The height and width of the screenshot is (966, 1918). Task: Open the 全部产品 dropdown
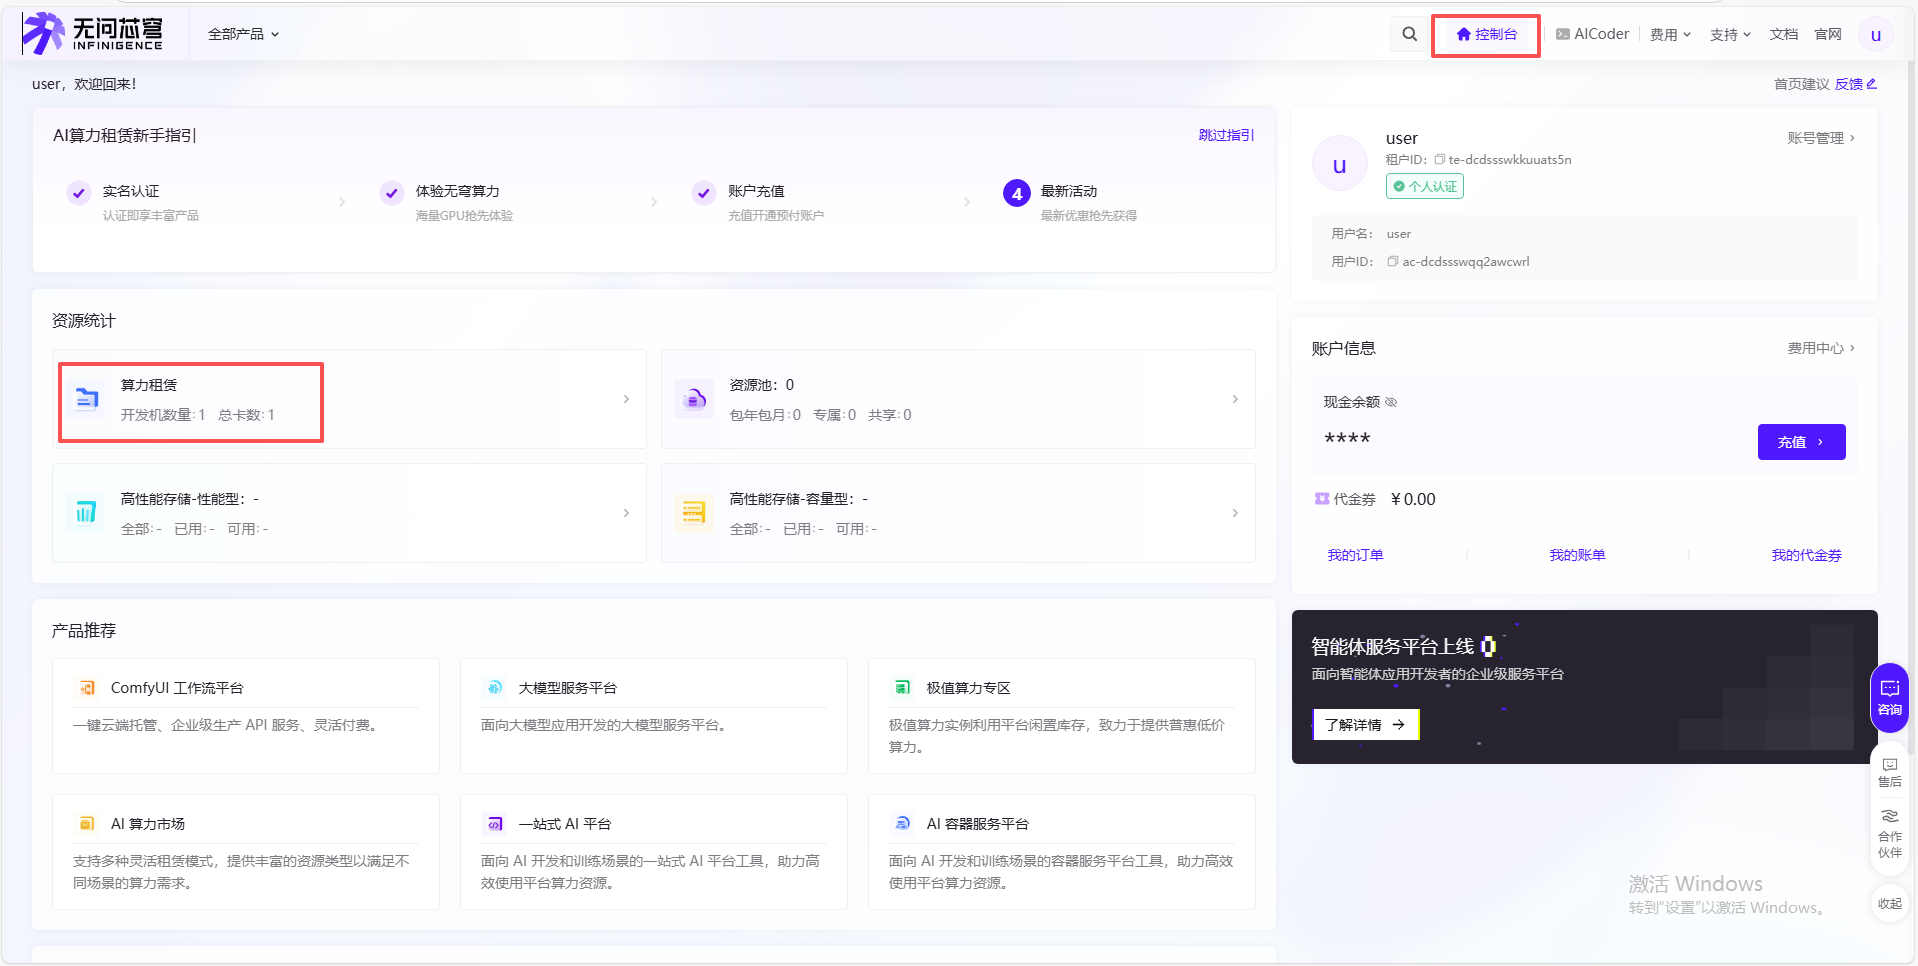point(242,33)
